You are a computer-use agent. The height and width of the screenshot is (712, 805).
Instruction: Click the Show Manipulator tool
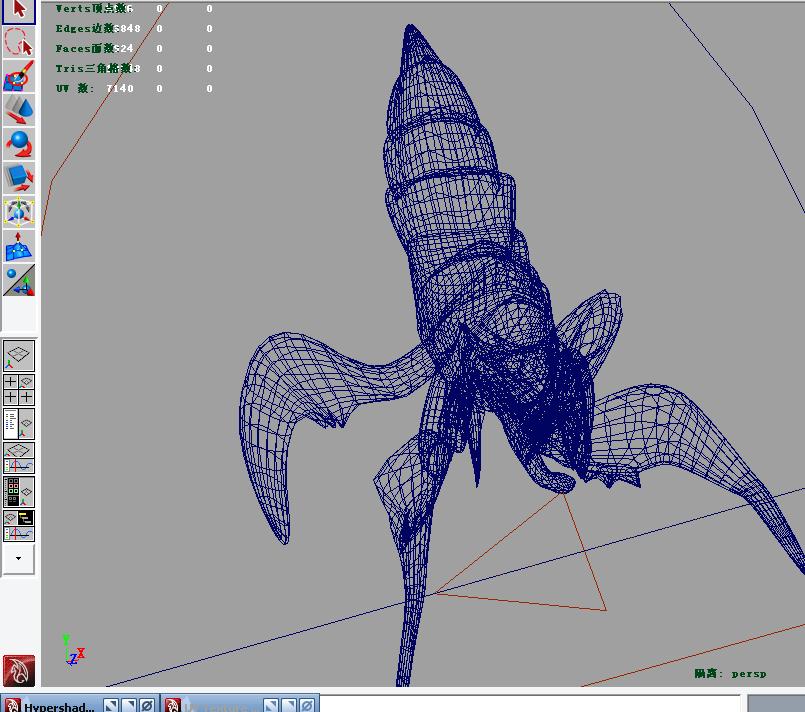tap(19, 280)
